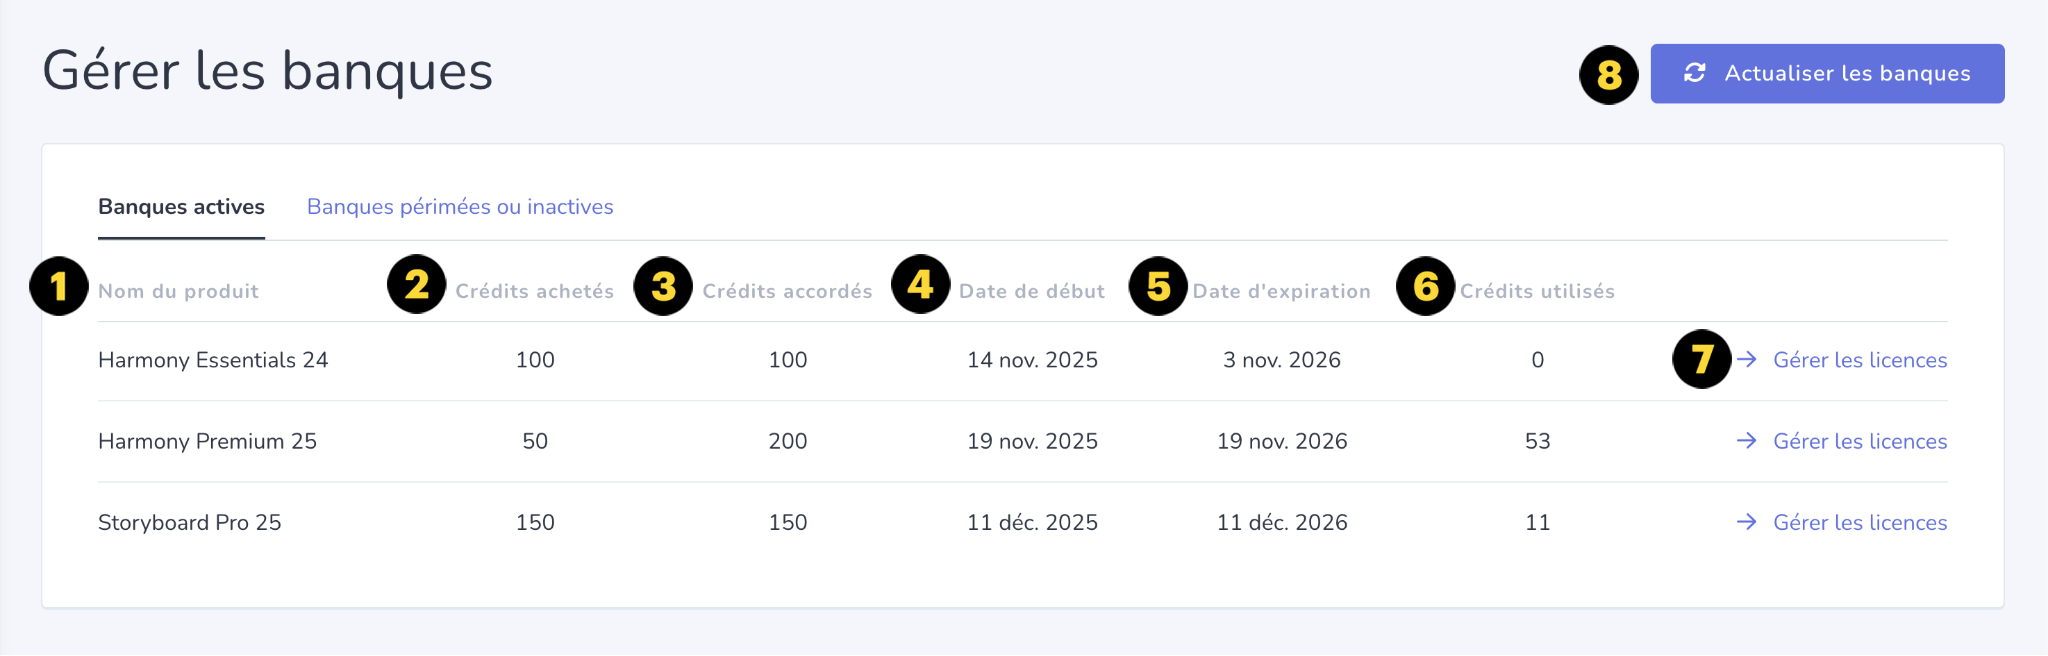Image resolution: width=2048 pixels, height=656 pixels.
Task: Open Gérer les licences for Harmony Premium 25
Action: tap(1859, 441)
